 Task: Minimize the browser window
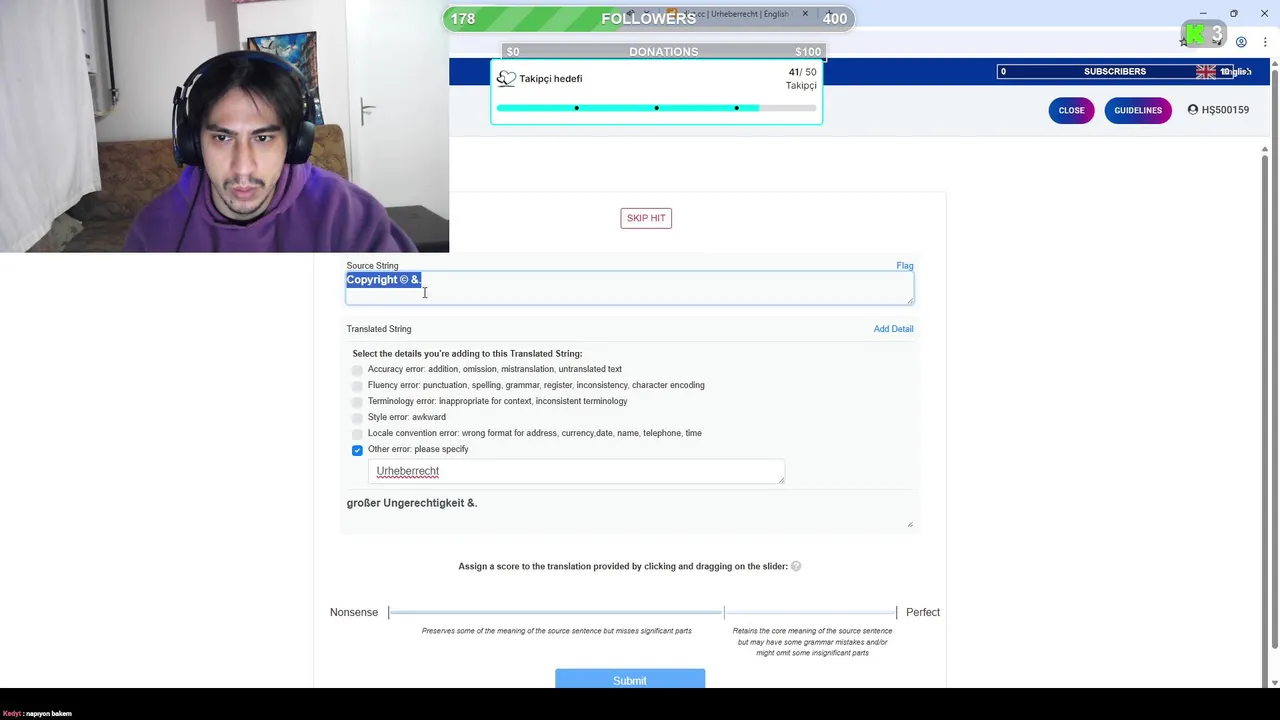[1203, 13]
